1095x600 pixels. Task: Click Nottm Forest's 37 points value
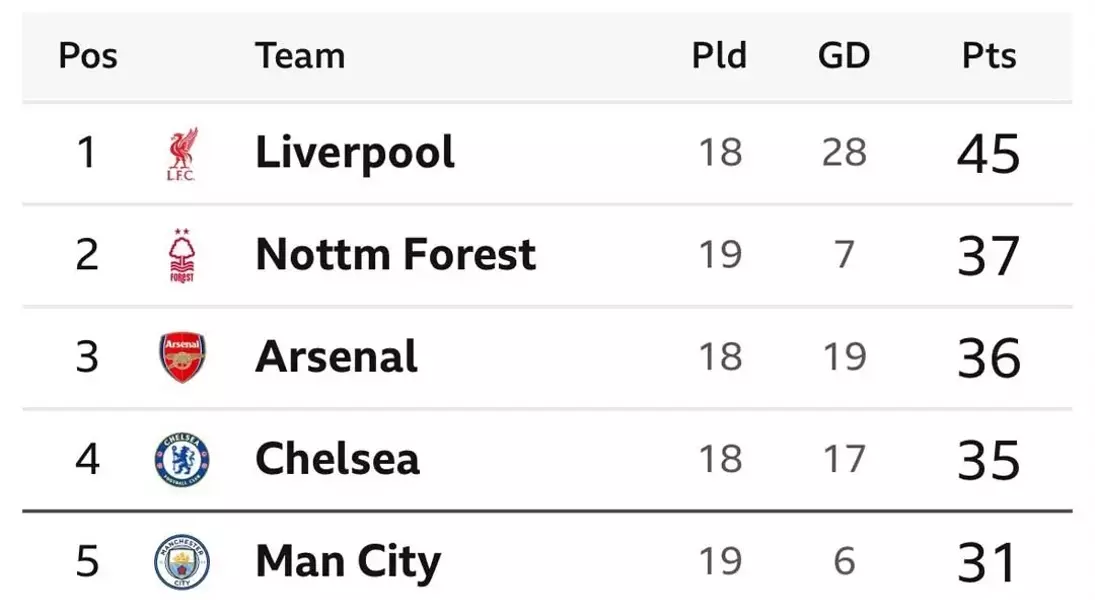tap(988, 256)
